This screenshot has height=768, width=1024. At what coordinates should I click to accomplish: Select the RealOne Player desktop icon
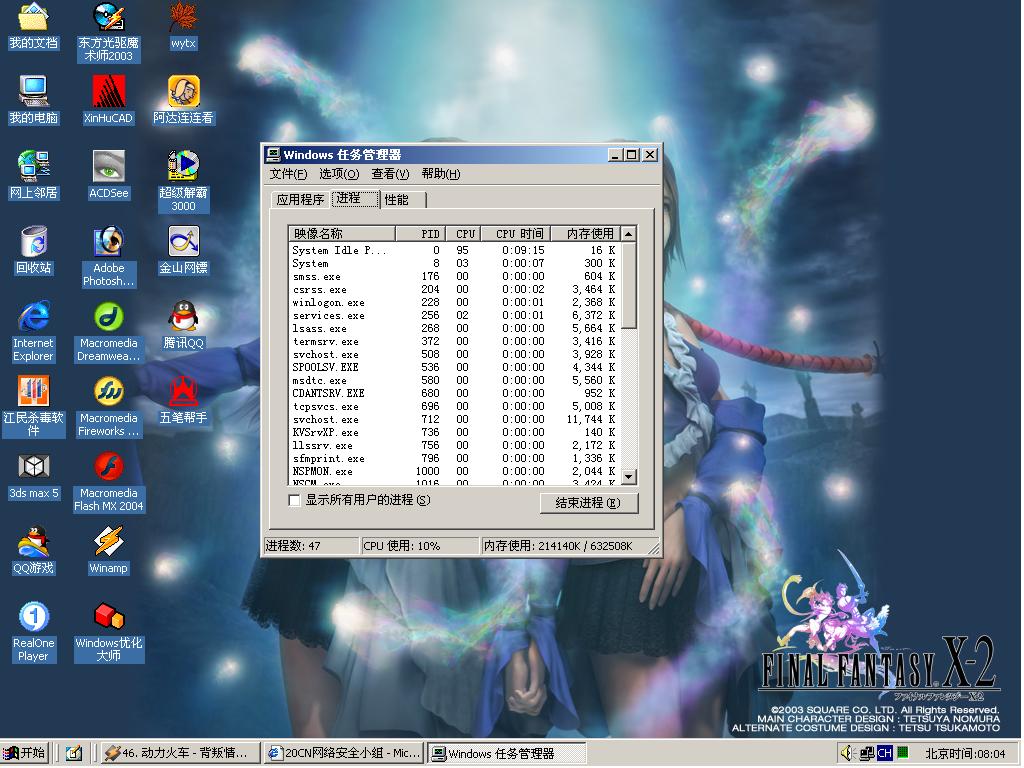[x=33, y=632]
